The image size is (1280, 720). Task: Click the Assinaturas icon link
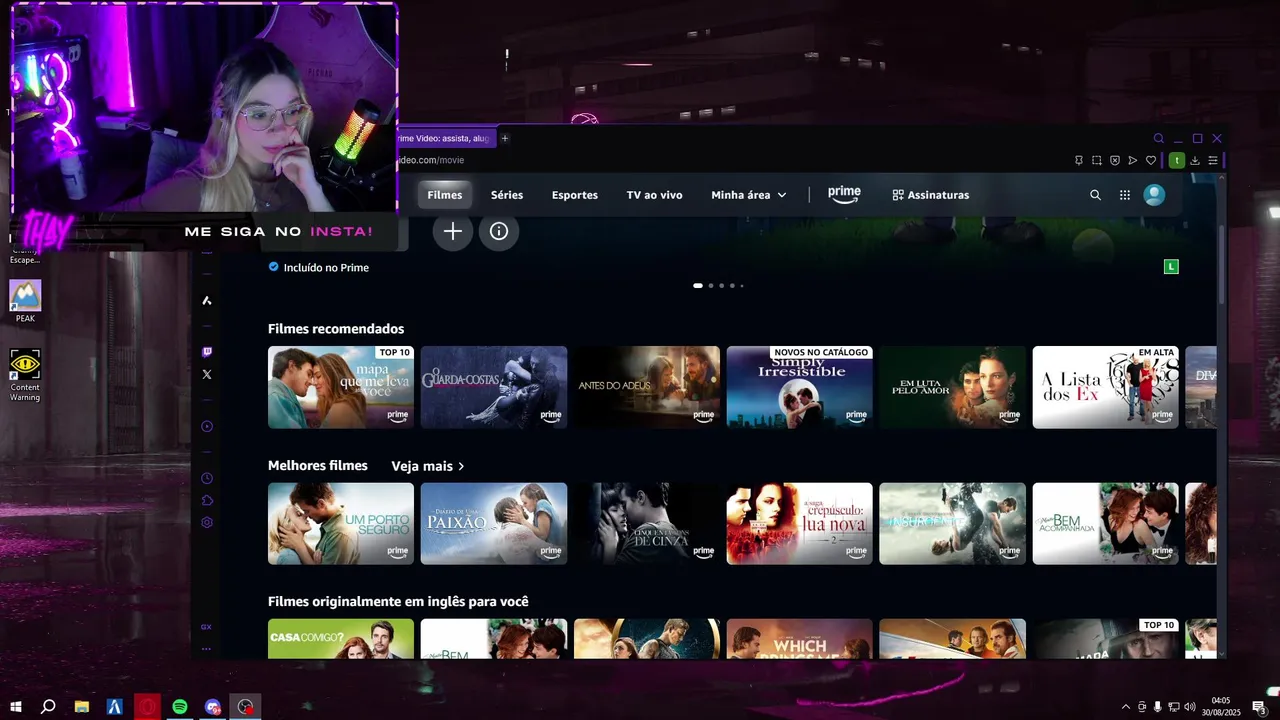(931, 195)
